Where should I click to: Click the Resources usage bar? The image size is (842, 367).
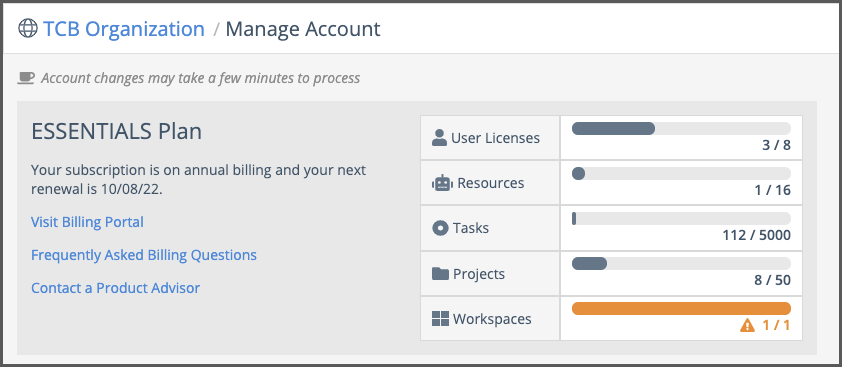point(681,174)
